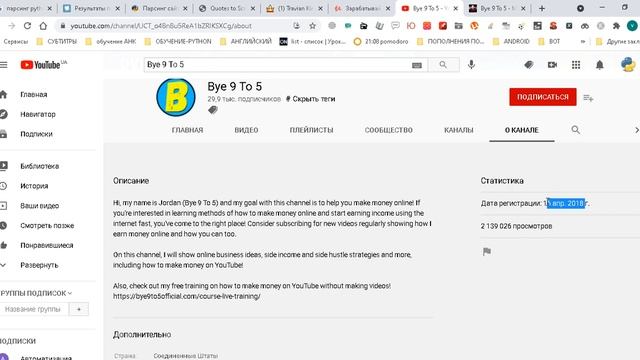The width and height of the screenshot is (640, 360).
Task: Open the YouTube hamburger guide menu
Action: 4,65
